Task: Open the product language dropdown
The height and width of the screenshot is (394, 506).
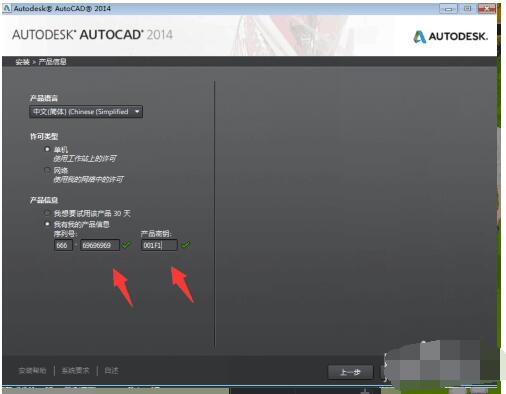Action: (86, 112)
